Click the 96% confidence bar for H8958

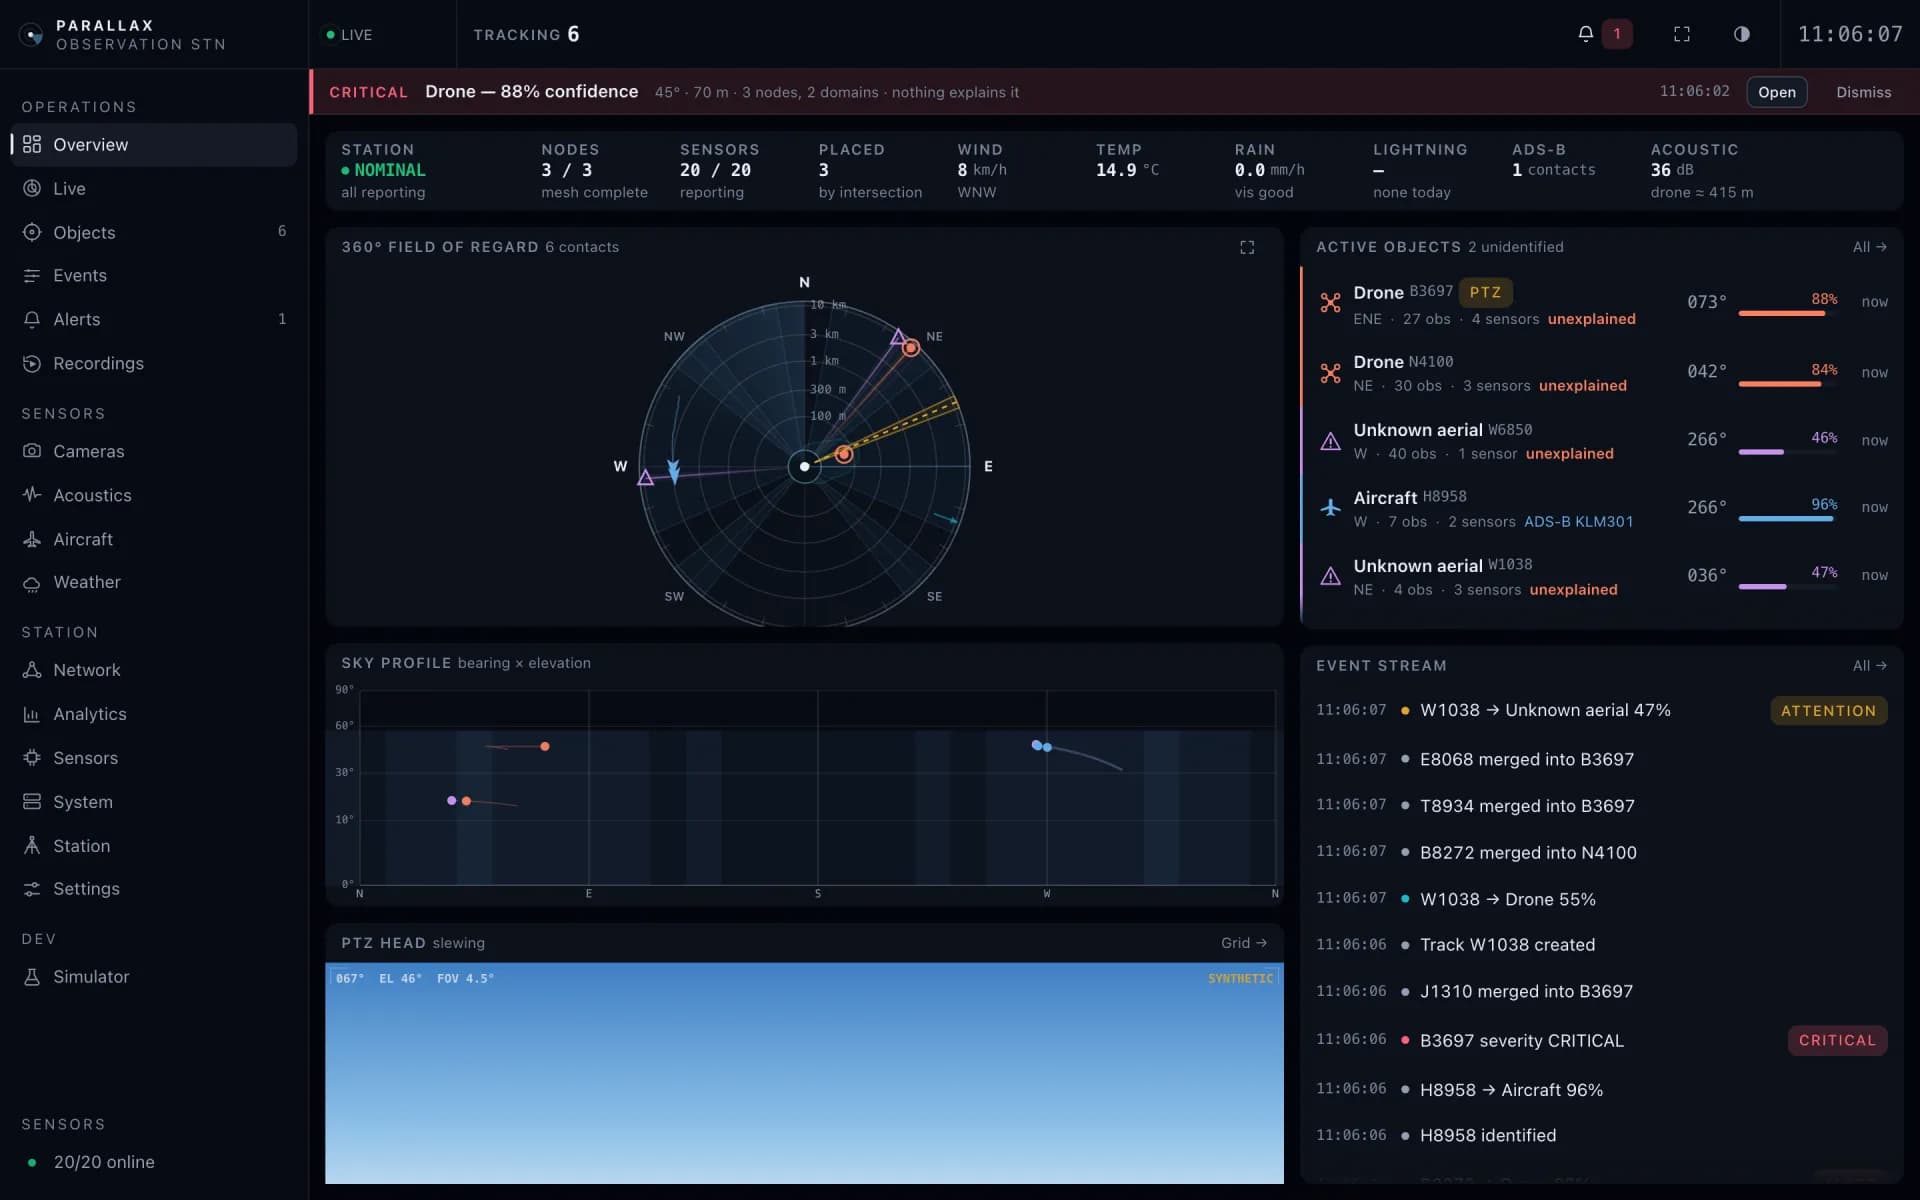coord(1787,519)
